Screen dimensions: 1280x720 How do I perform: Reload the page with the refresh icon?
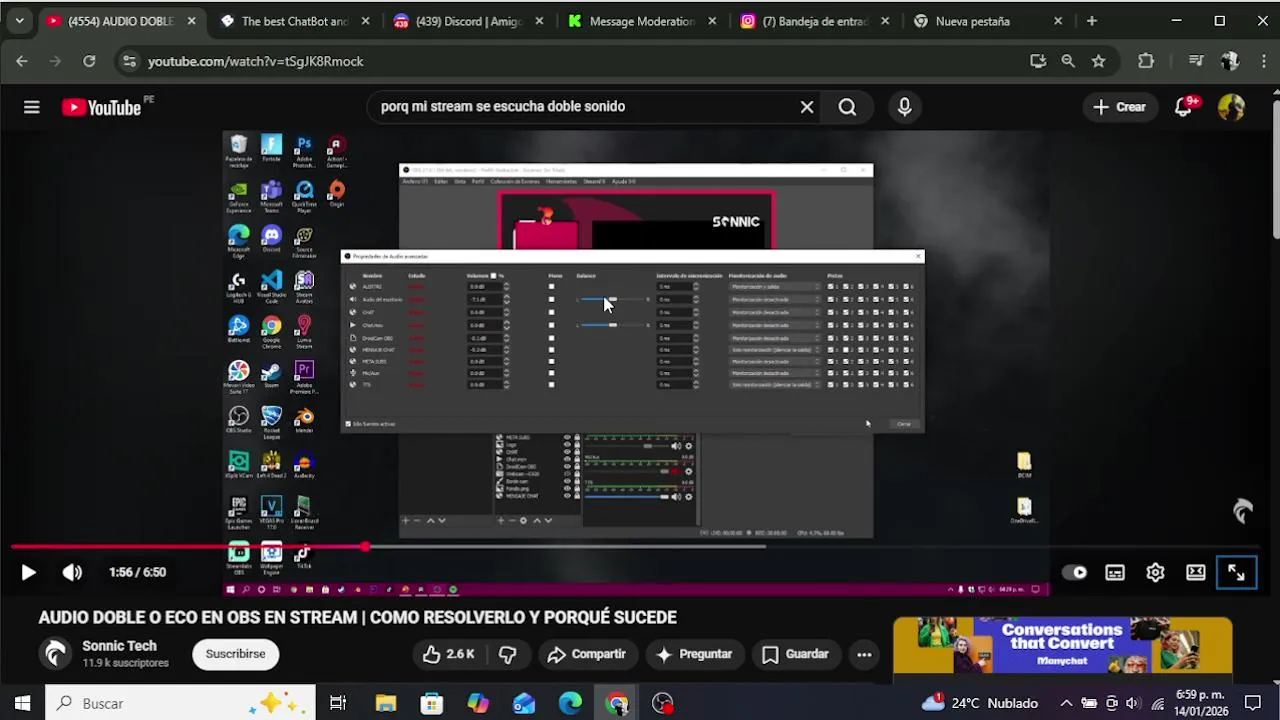89,61
